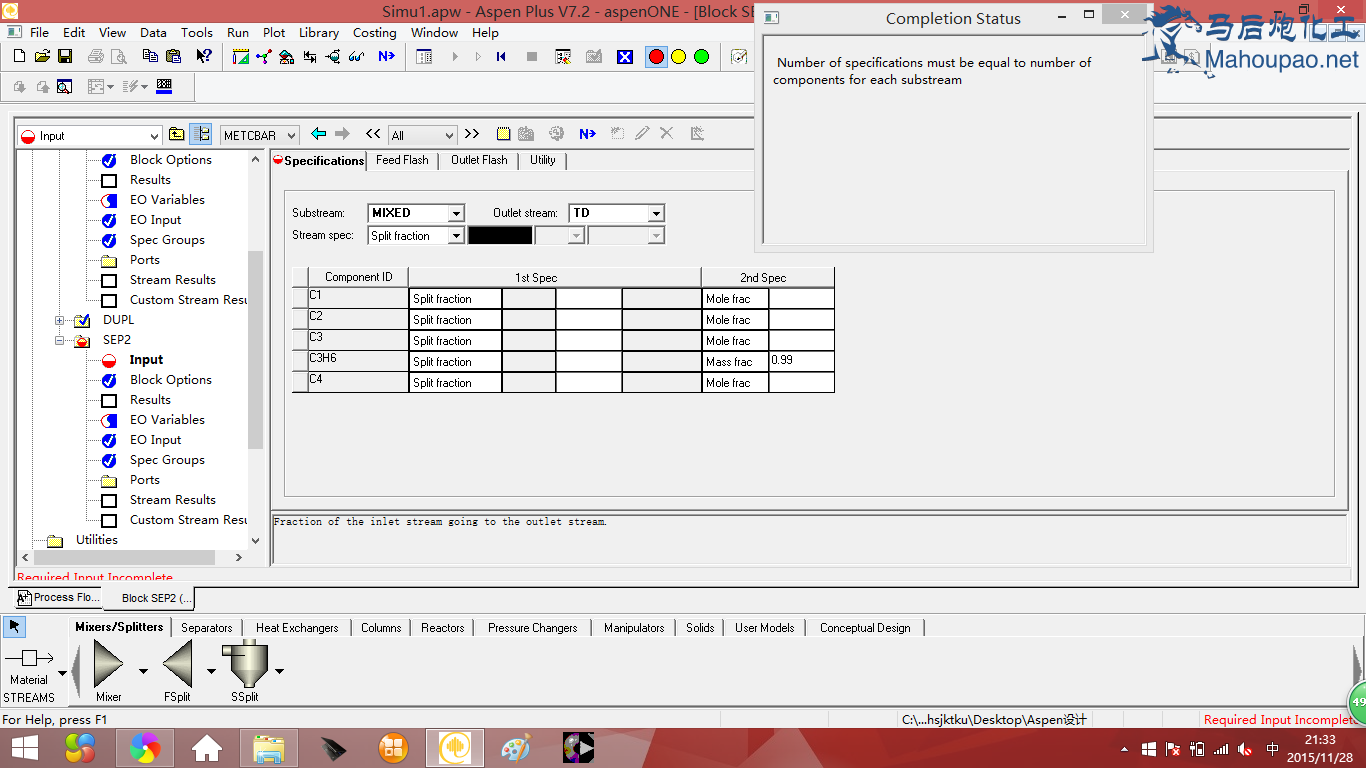Switch to the Outlet Flash tab
This screenshot has width=1366, height=768.
coord(479,160)
